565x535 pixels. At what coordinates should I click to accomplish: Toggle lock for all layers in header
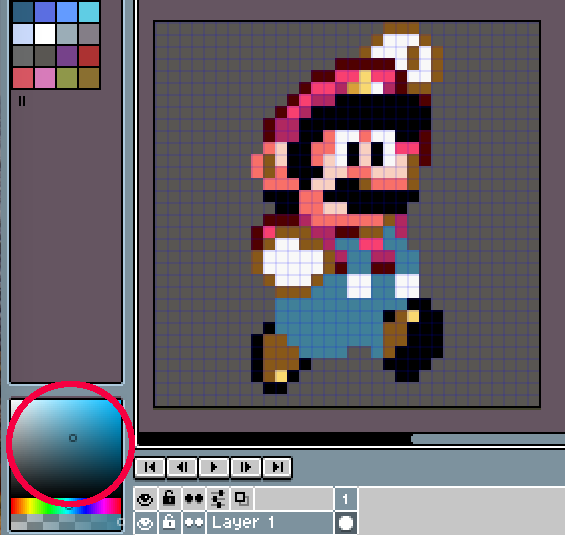(x=169, y=499)
